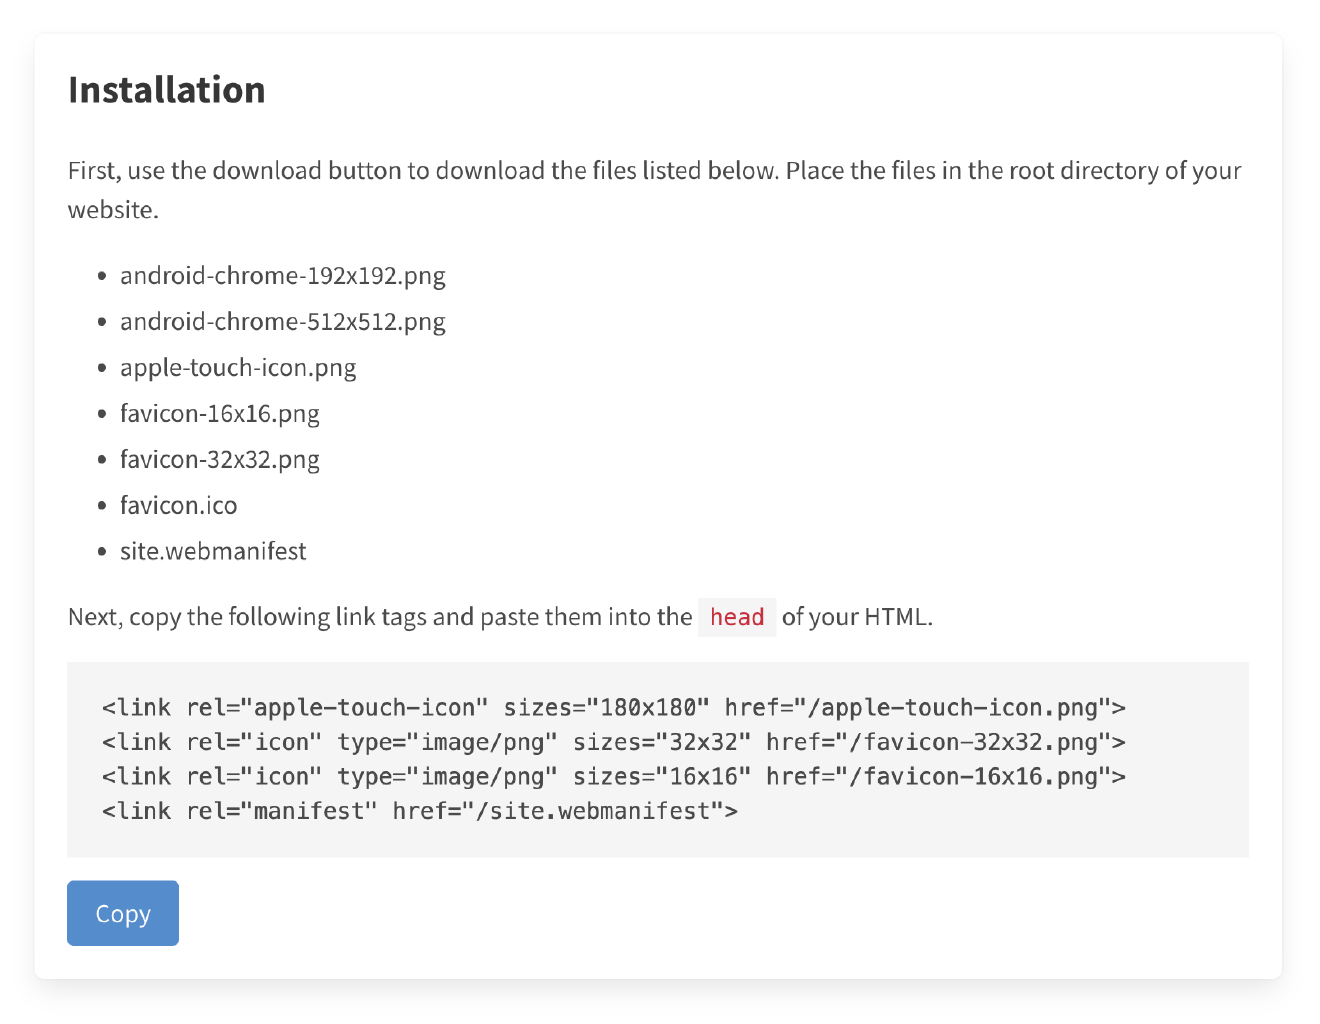This screenshot has width=1320, height=1024.
Task: Click the manifest link tag code line
Action: point(419,811)
